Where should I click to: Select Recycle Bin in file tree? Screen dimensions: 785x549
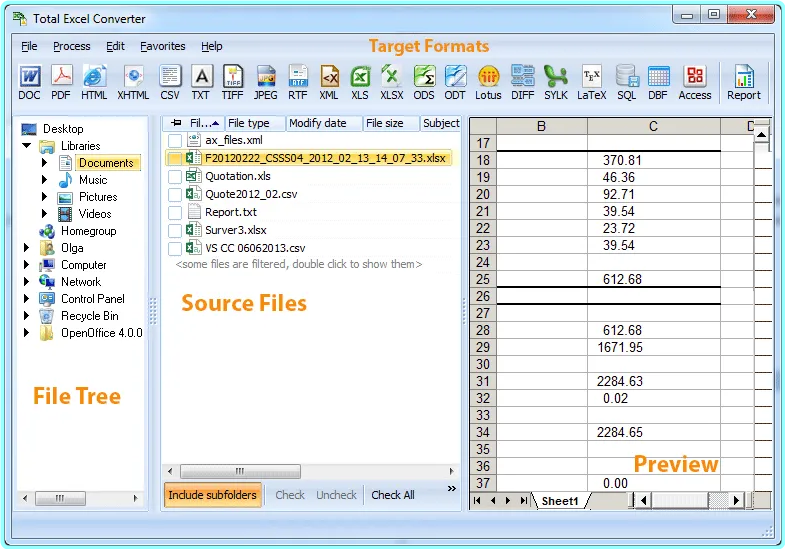[90, 316]
